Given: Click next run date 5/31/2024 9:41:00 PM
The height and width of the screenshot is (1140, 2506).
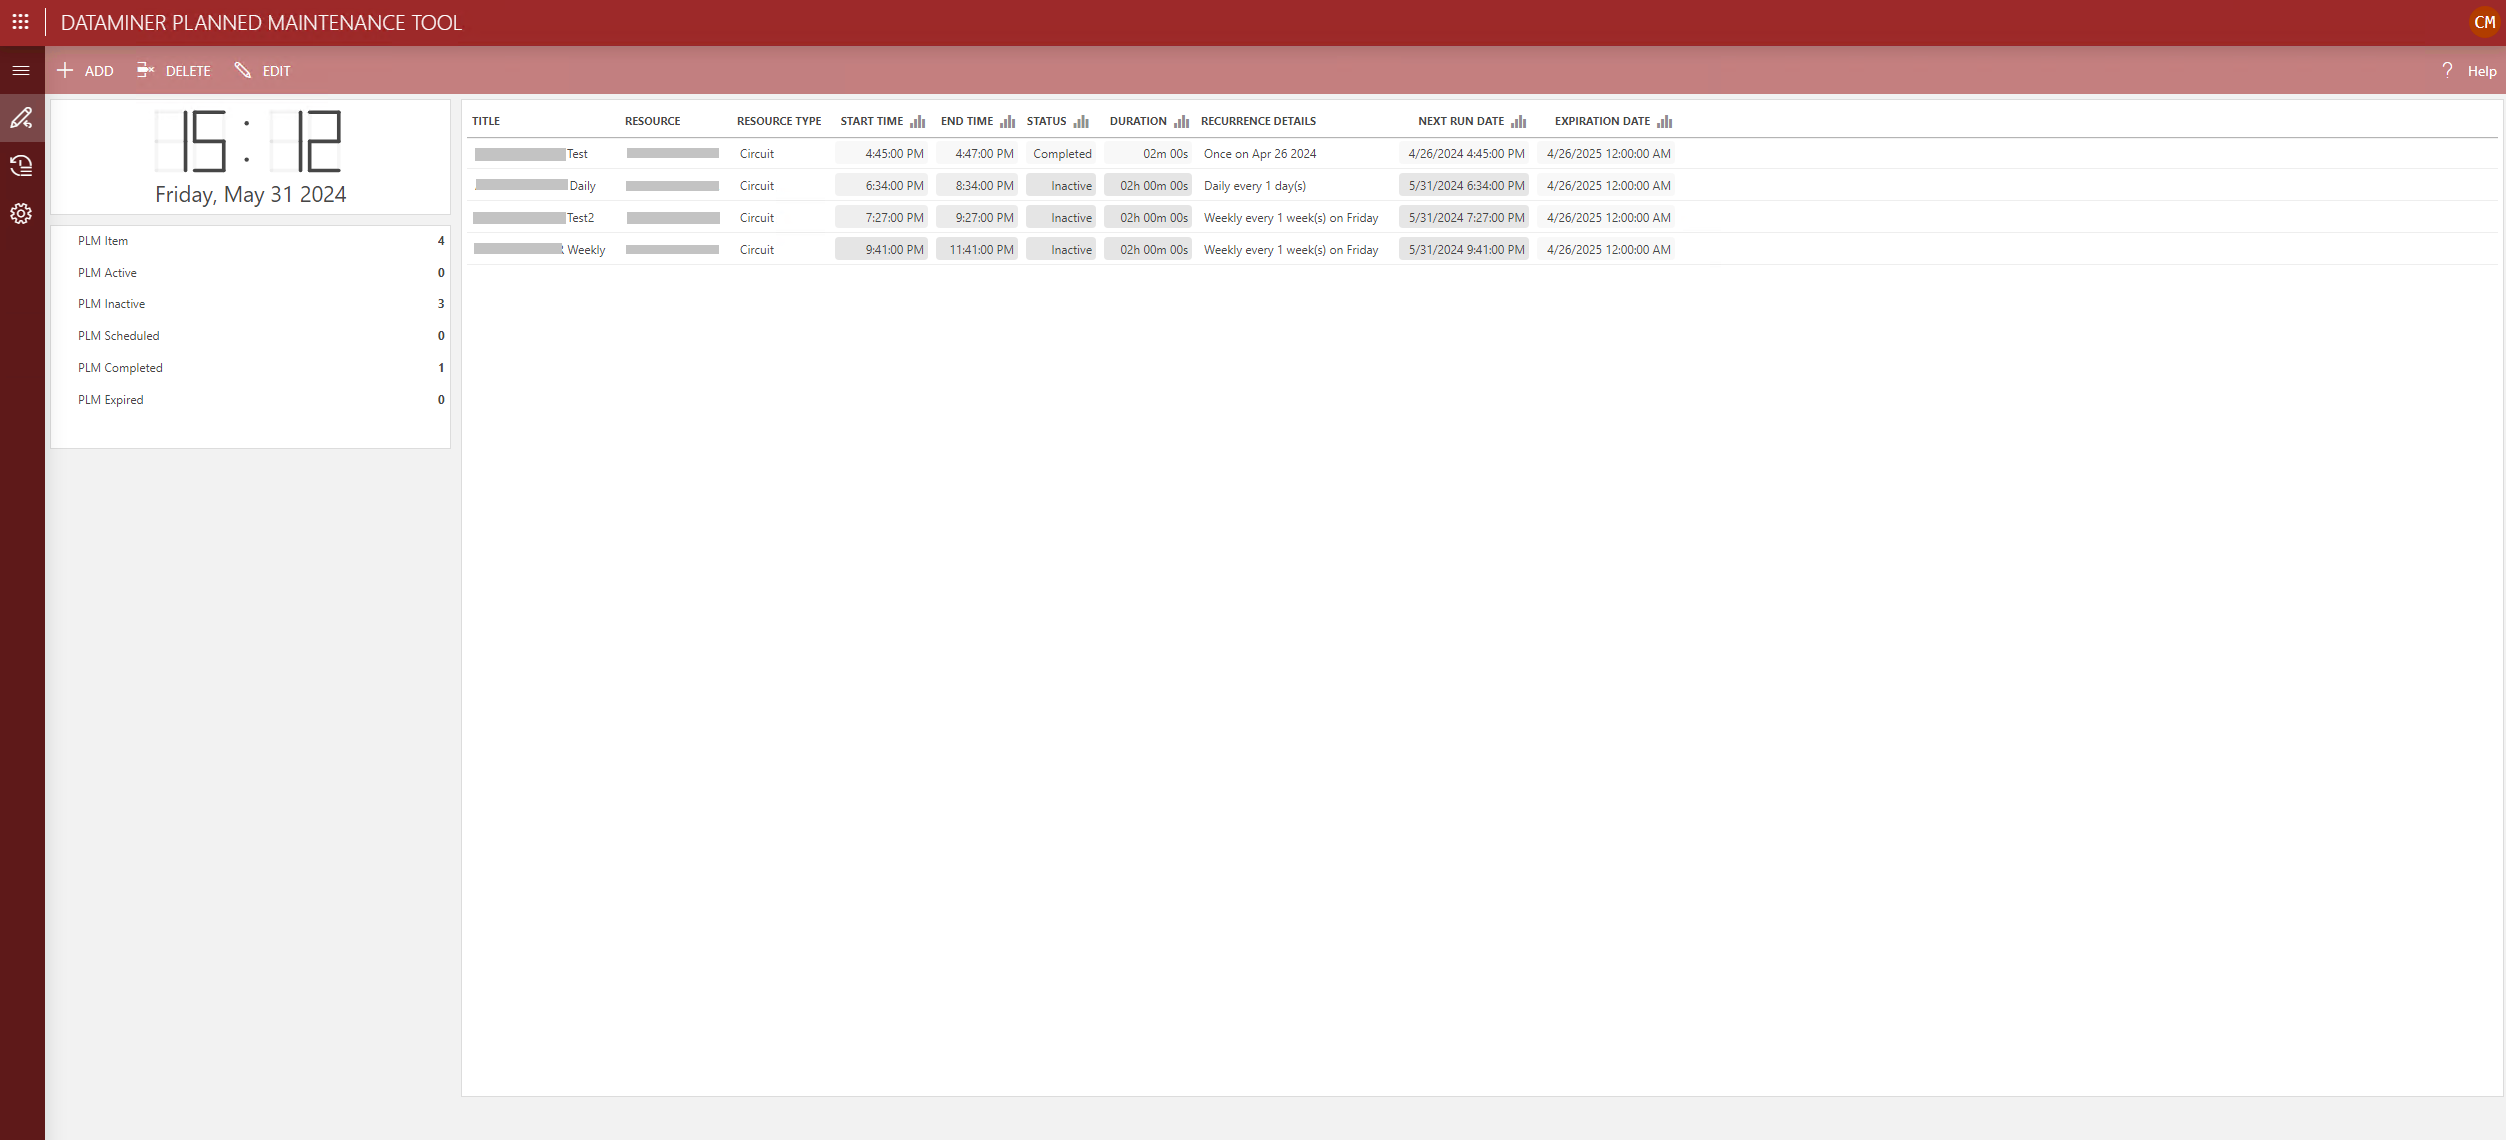Looking at the screenshot, I should tap(1464, 250).
